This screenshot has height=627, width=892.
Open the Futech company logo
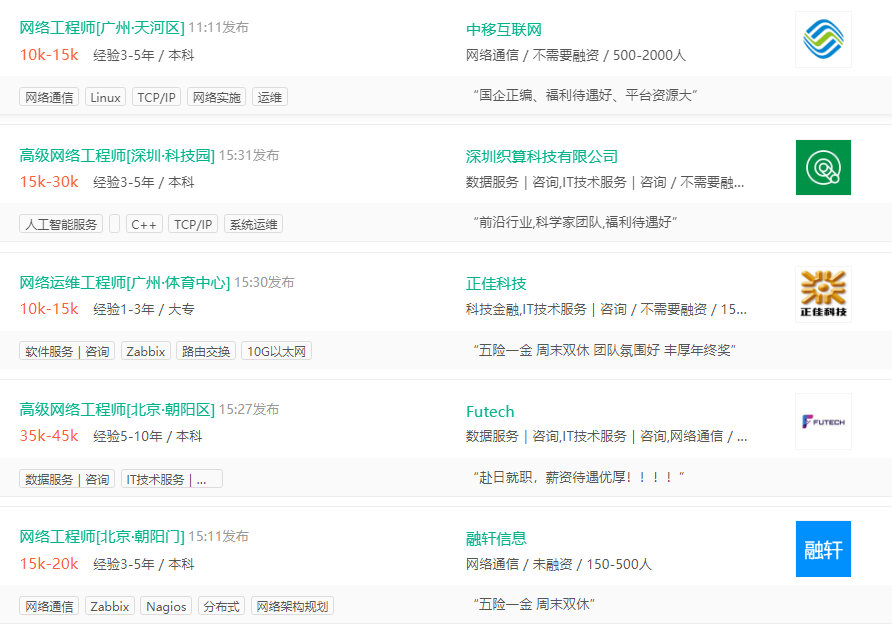[x=823, y=422]
